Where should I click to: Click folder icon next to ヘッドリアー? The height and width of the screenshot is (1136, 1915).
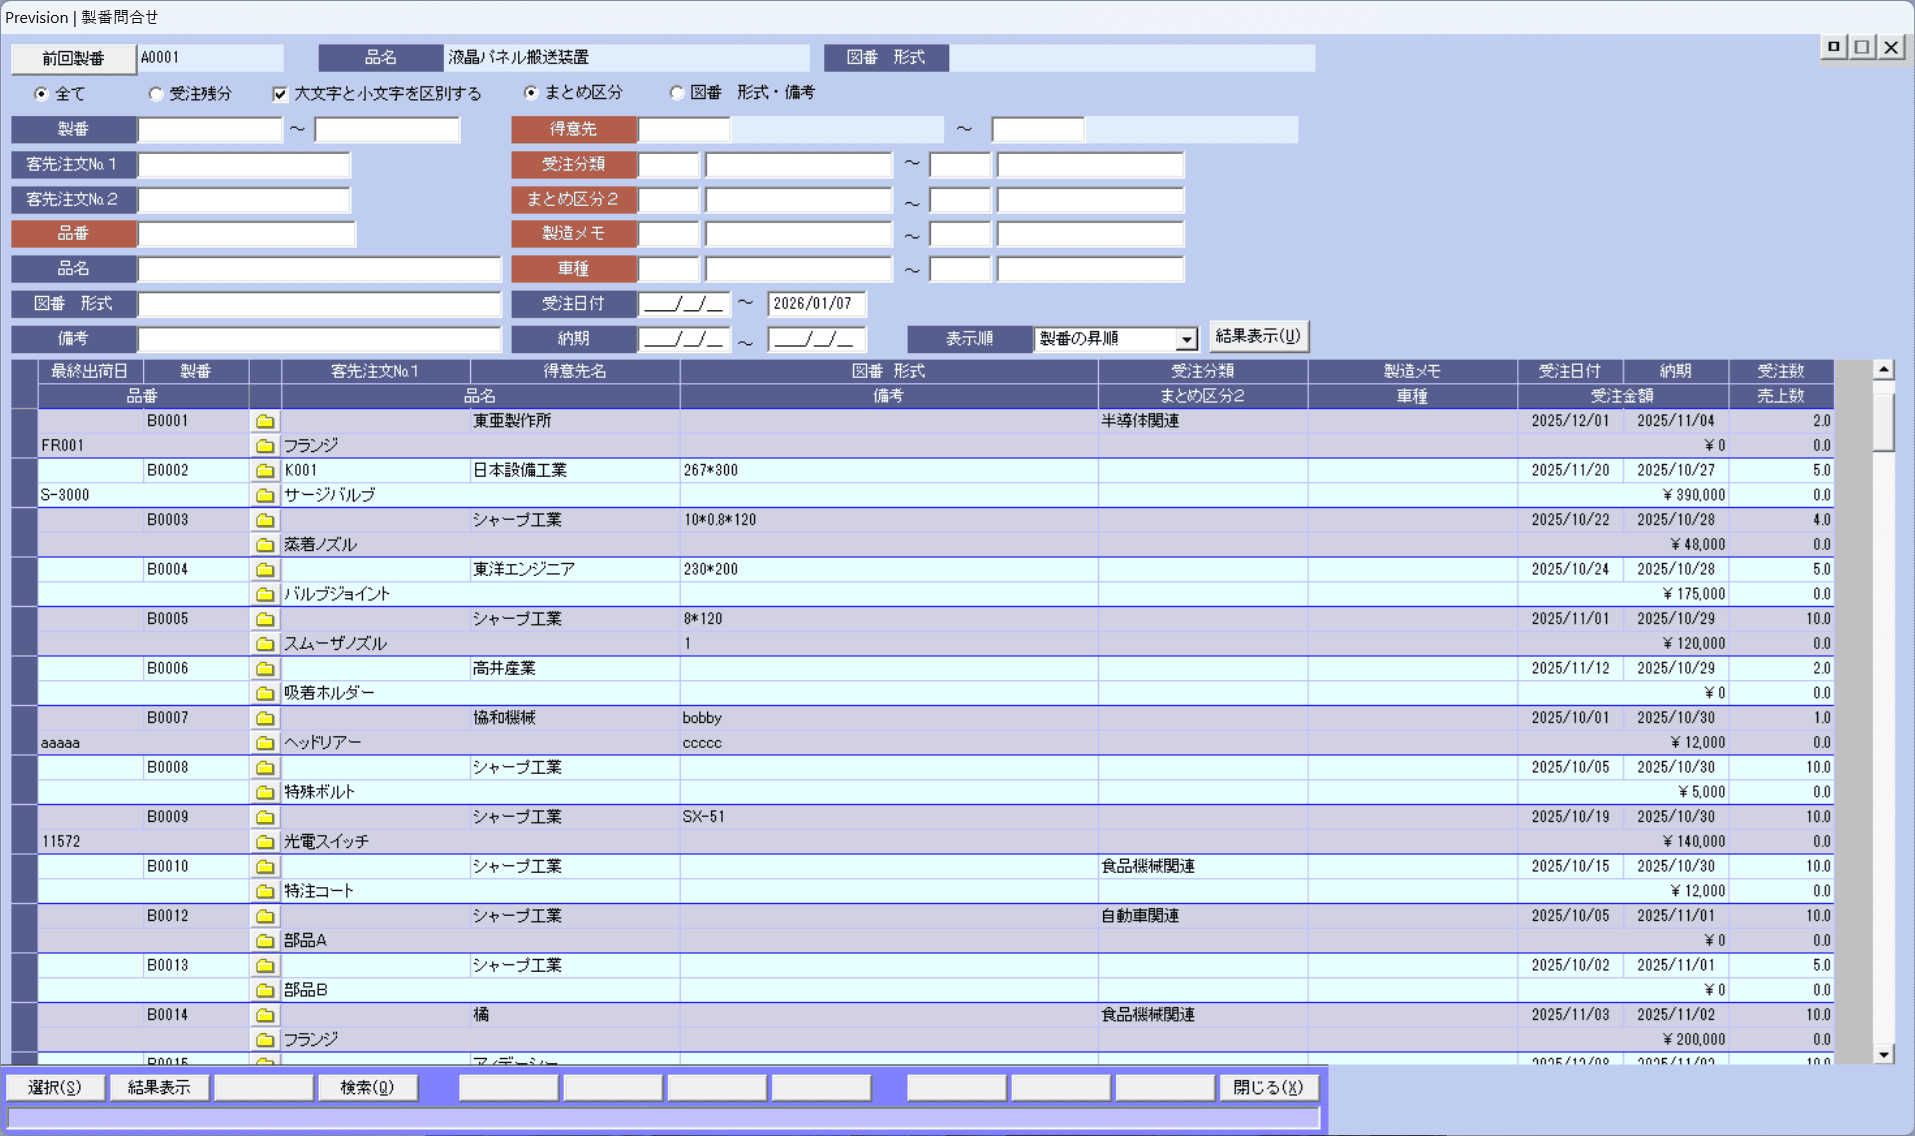(265, 743)
